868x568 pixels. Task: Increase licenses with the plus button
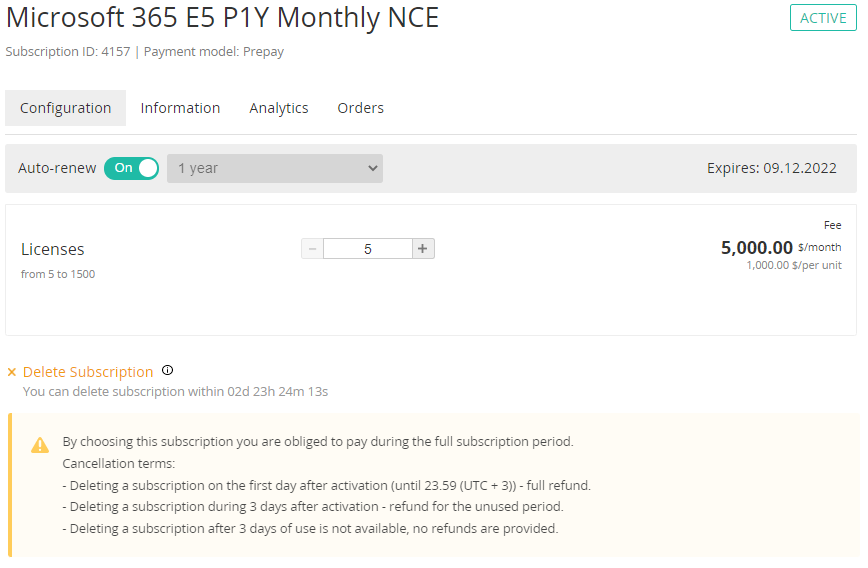point(423,249)
